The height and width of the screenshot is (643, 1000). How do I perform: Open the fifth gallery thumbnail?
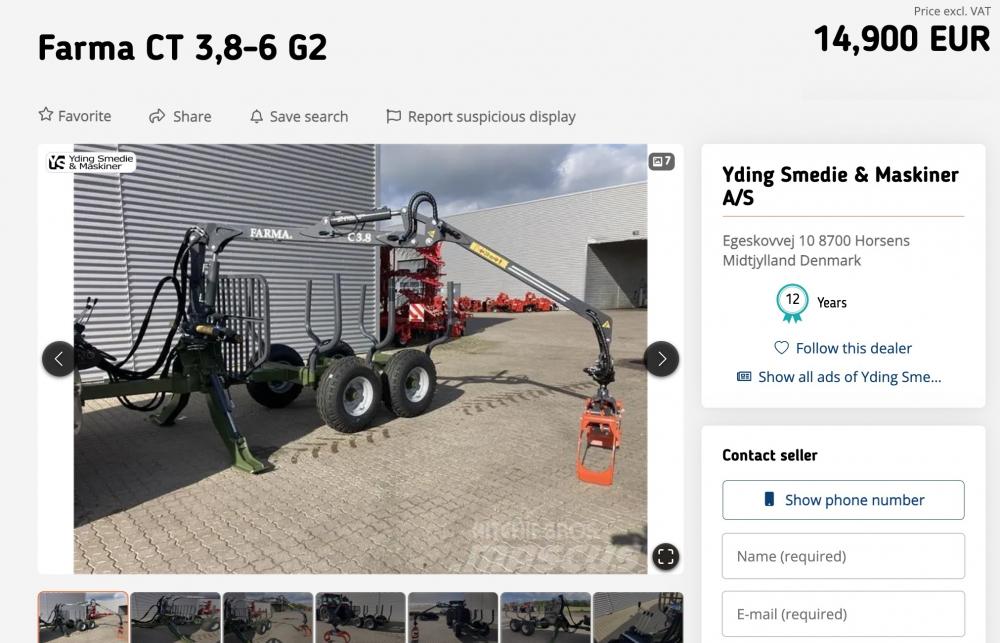(453, 617)
